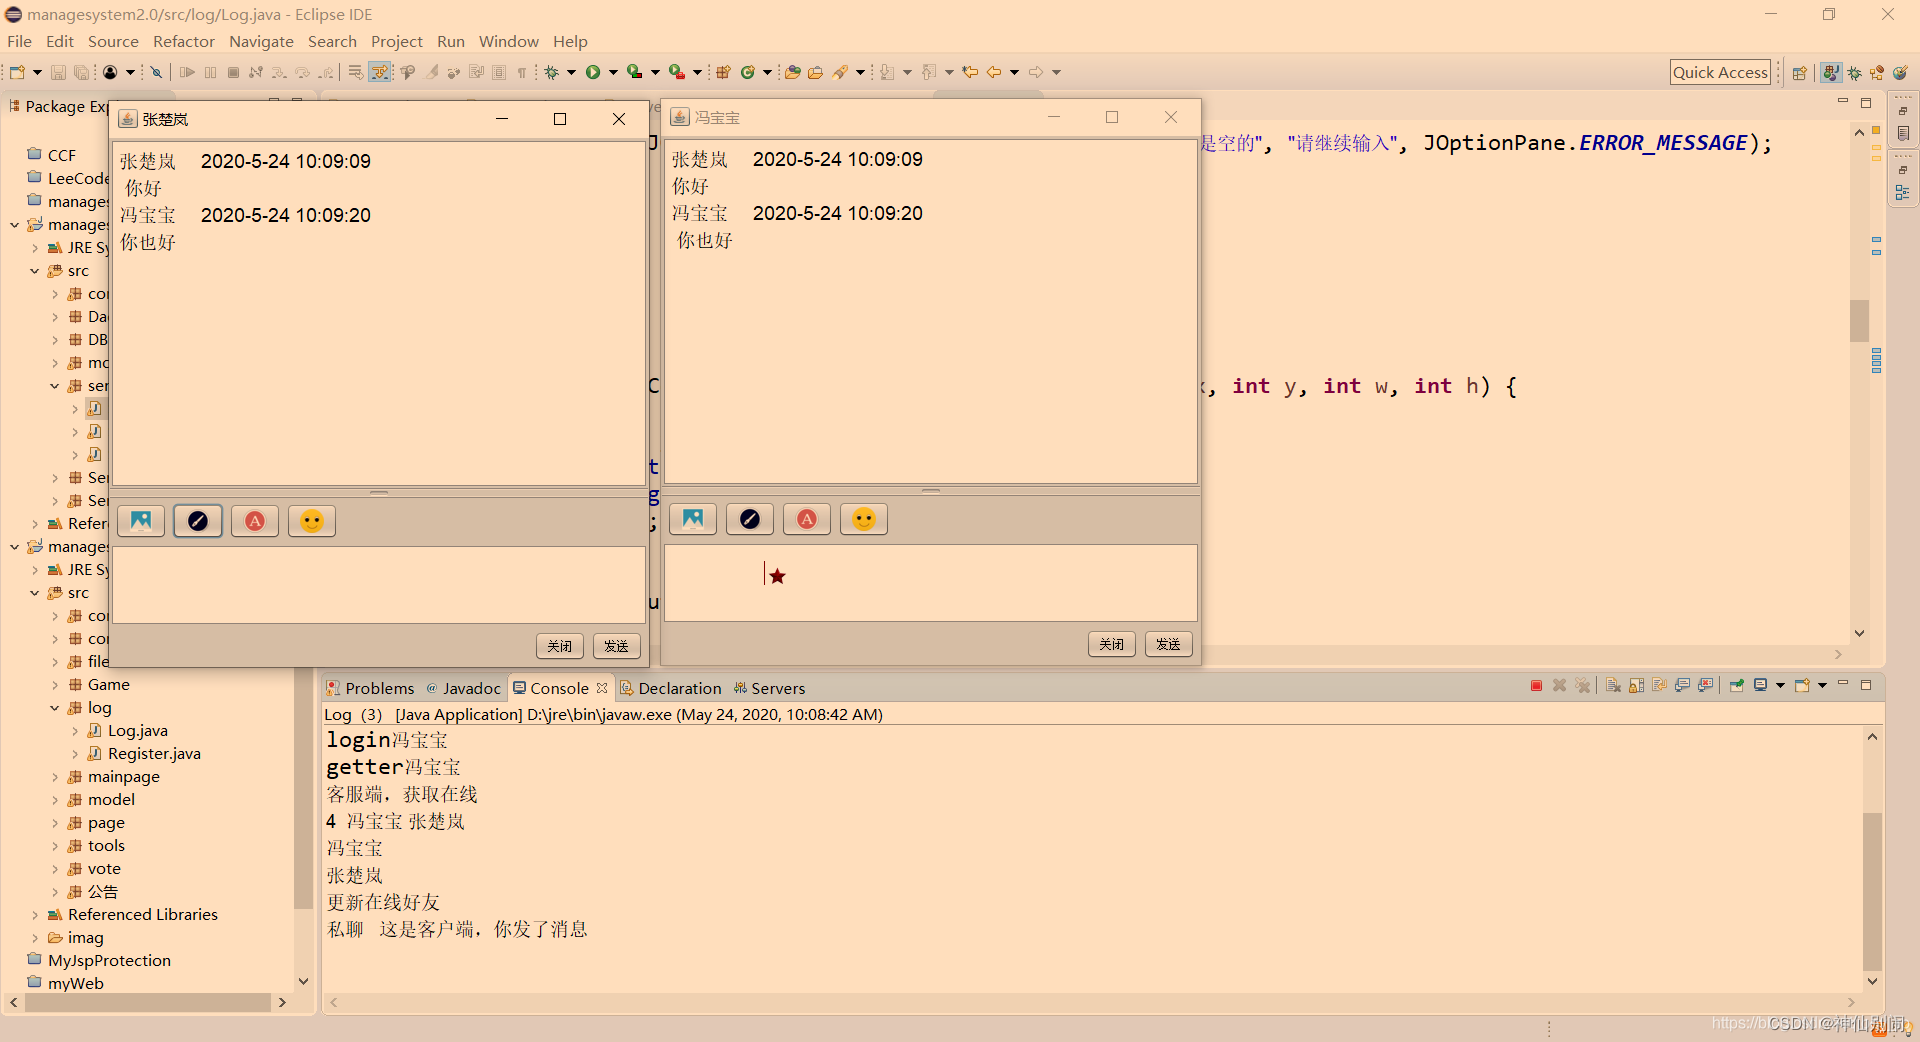Click the code editor vertical scrollbar thumb
The height and width of the screenshot is (1042, 1920).
click(x=1859, y=320)
